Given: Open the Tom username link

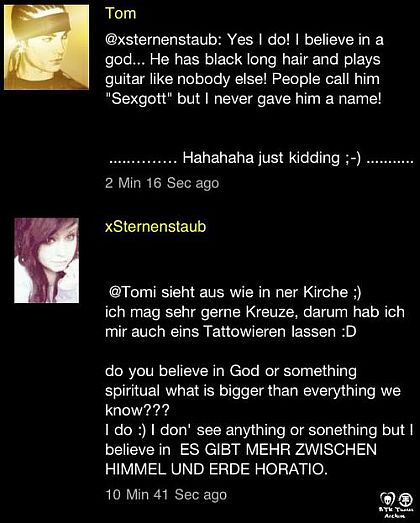Looking at the screenshot, I should (x=121, y=13).
